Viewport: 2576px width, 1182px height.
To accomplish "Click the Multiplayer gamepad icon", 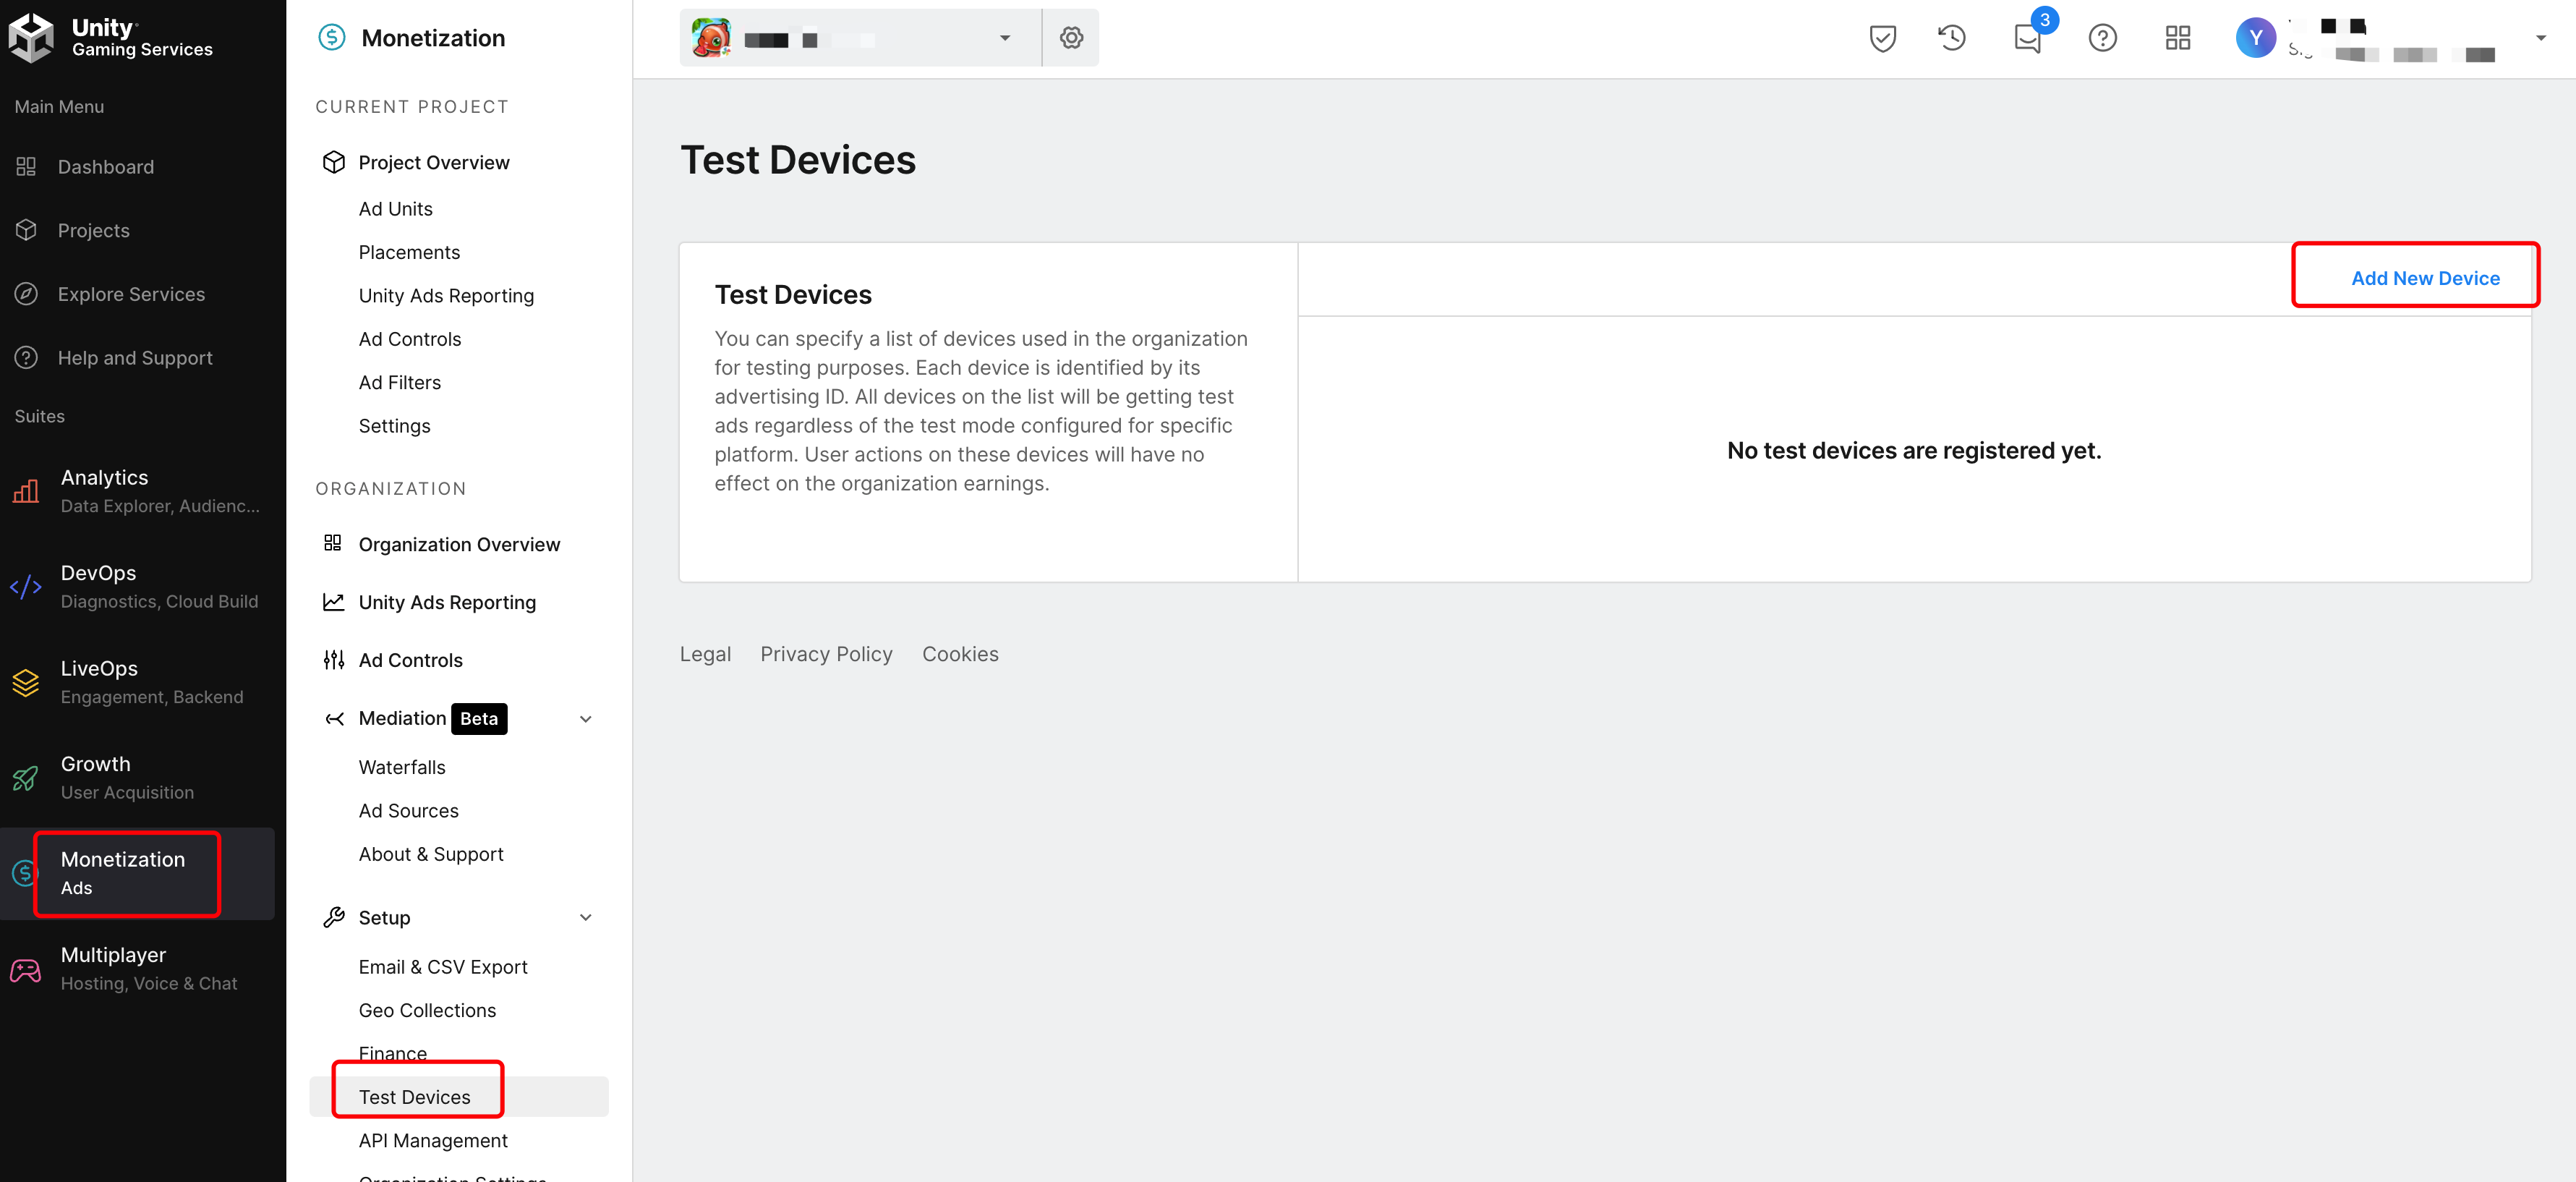I will tap(26, 969).
